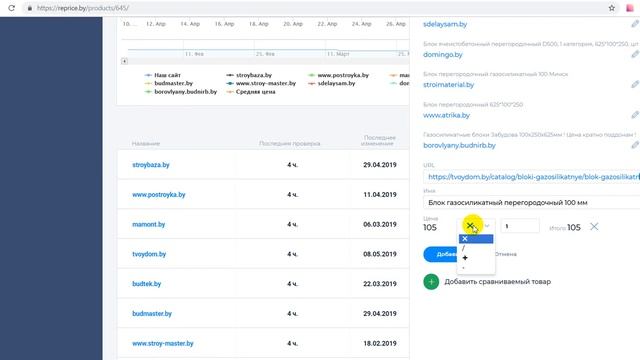Image resolution: width=640 pixels, height=360 pixels.
Task: Edit the stroimaterial.by entry with pencil icon
Action: pos(635,84)
